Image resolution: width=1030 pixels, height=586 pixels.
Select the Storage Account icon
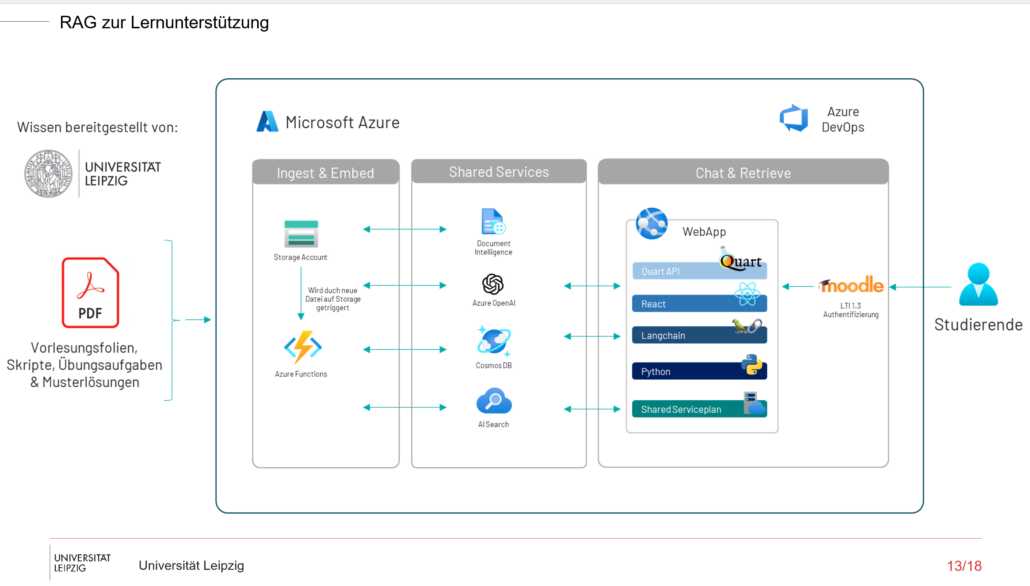[301, 234]
